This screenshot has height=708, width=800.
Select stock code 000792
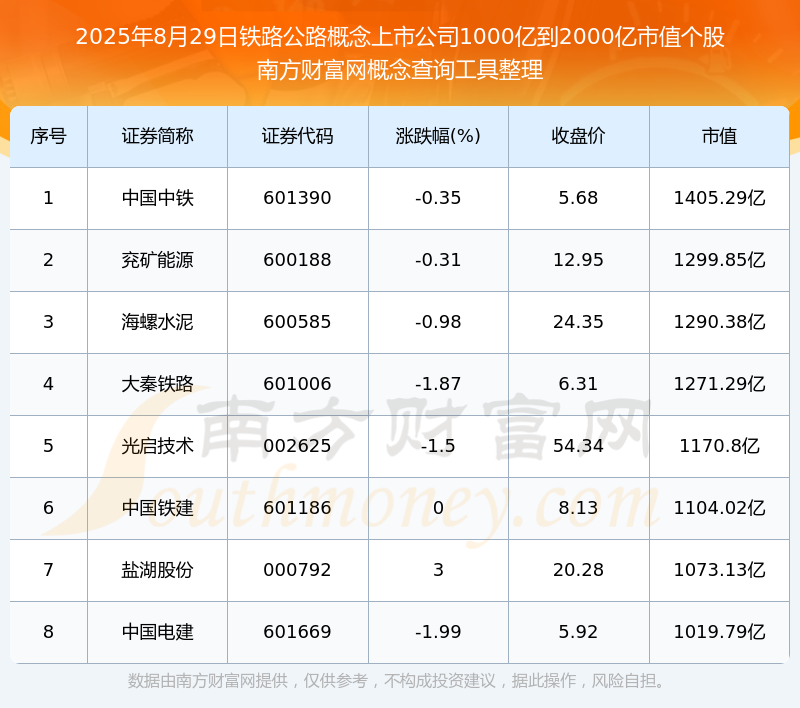297,570
